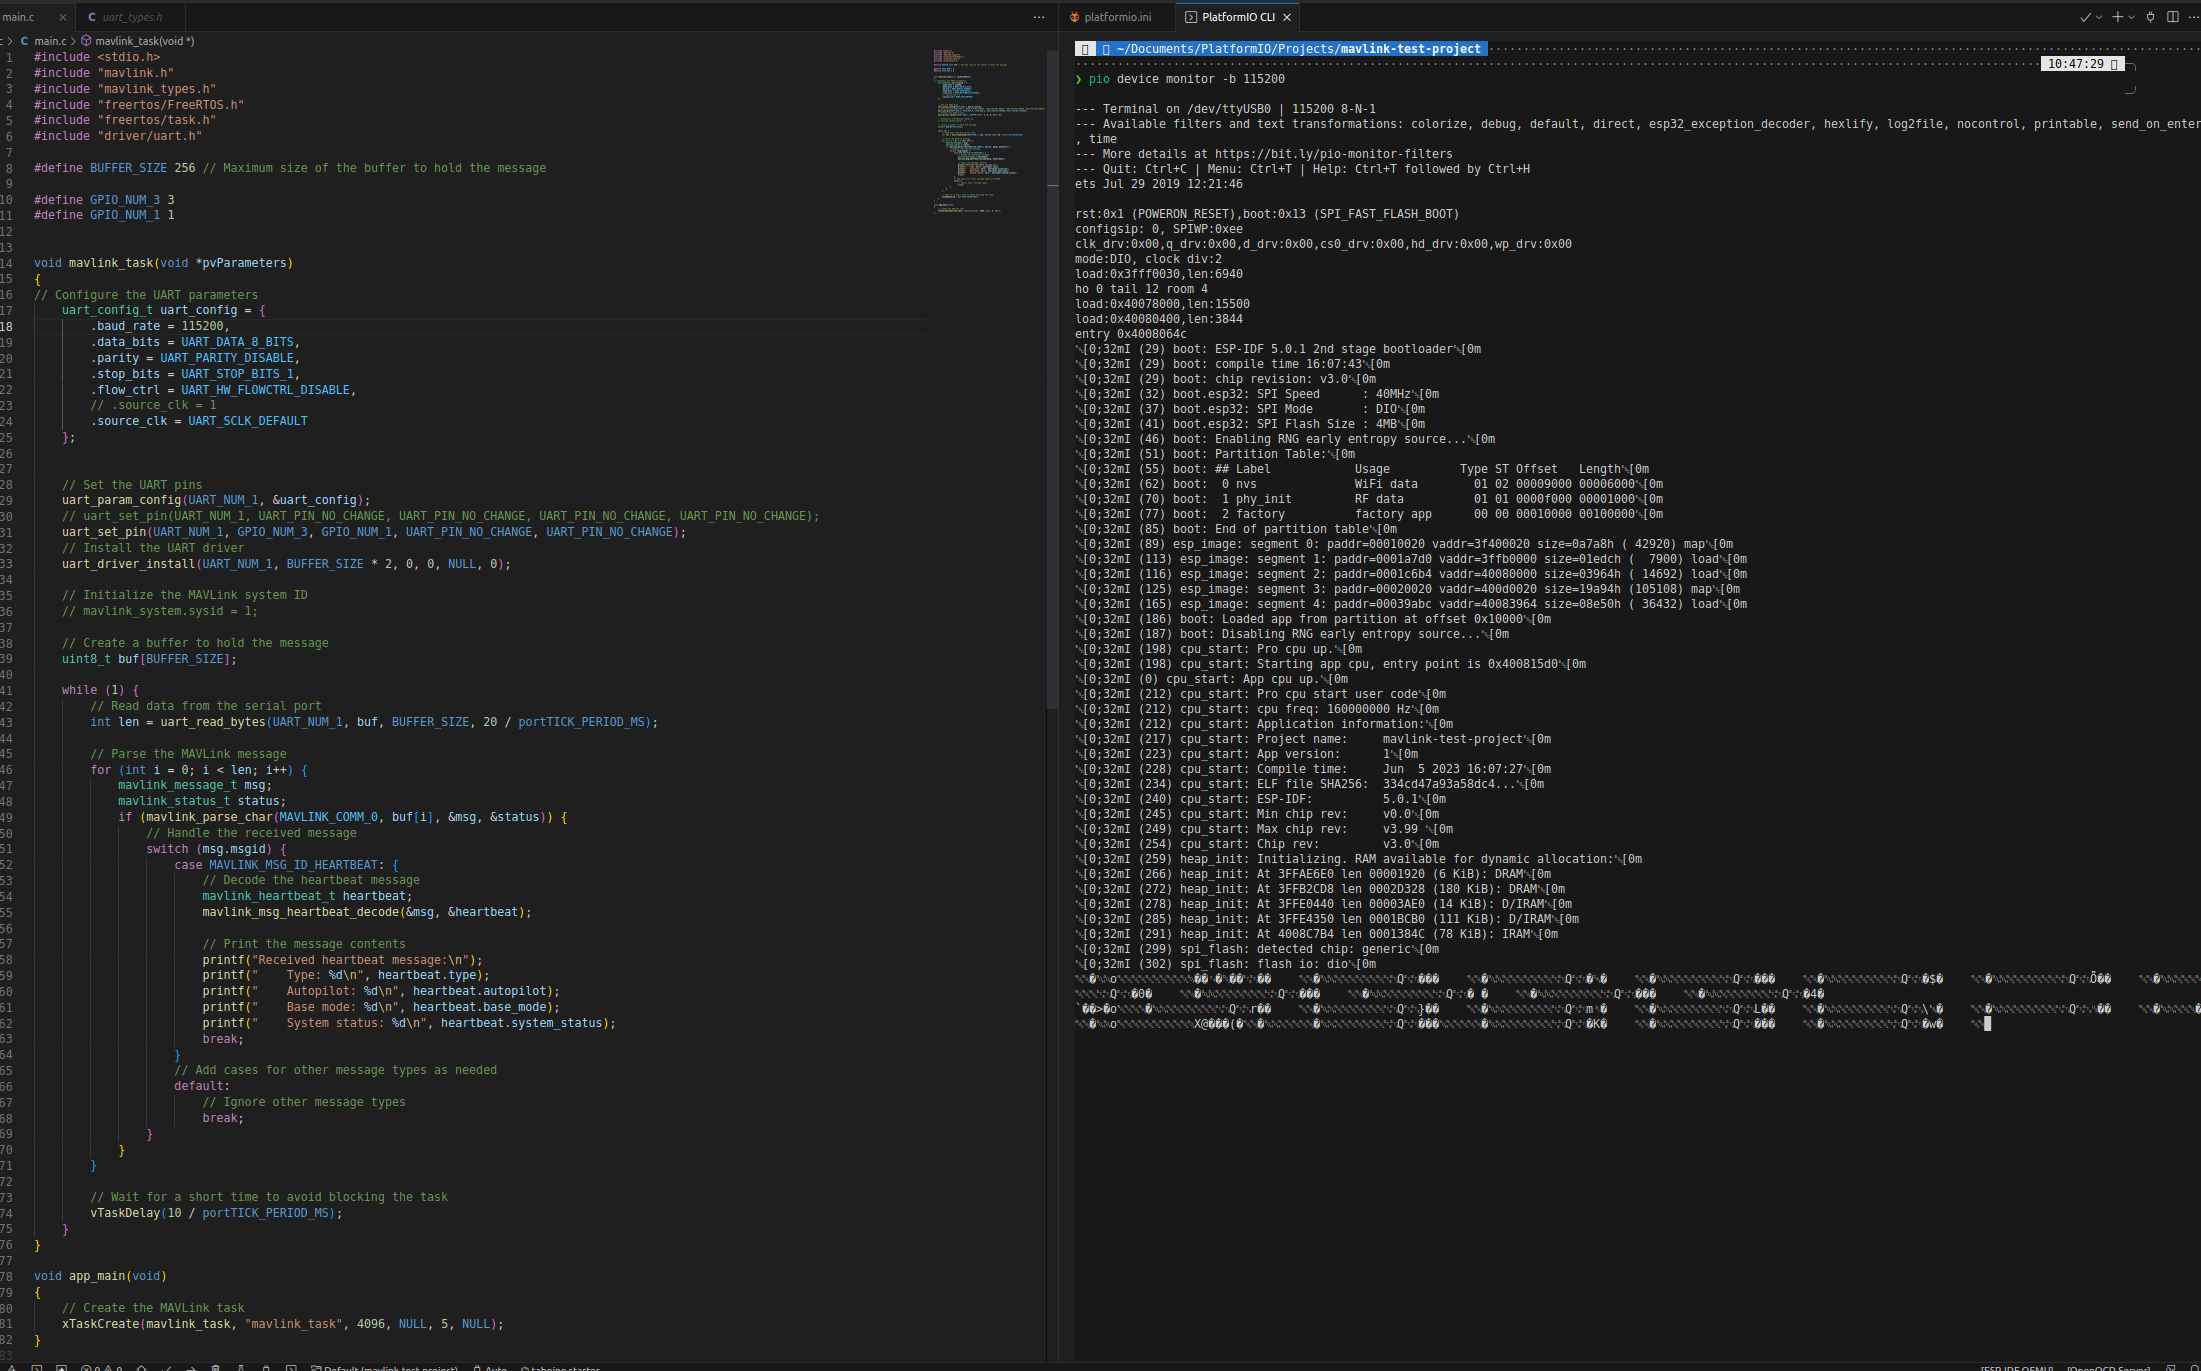Click terminal line 'ESP-IDF 5.0.1 2nd stage bootloader'
Screen dimensions: 2201x1371
point(1278,349)
